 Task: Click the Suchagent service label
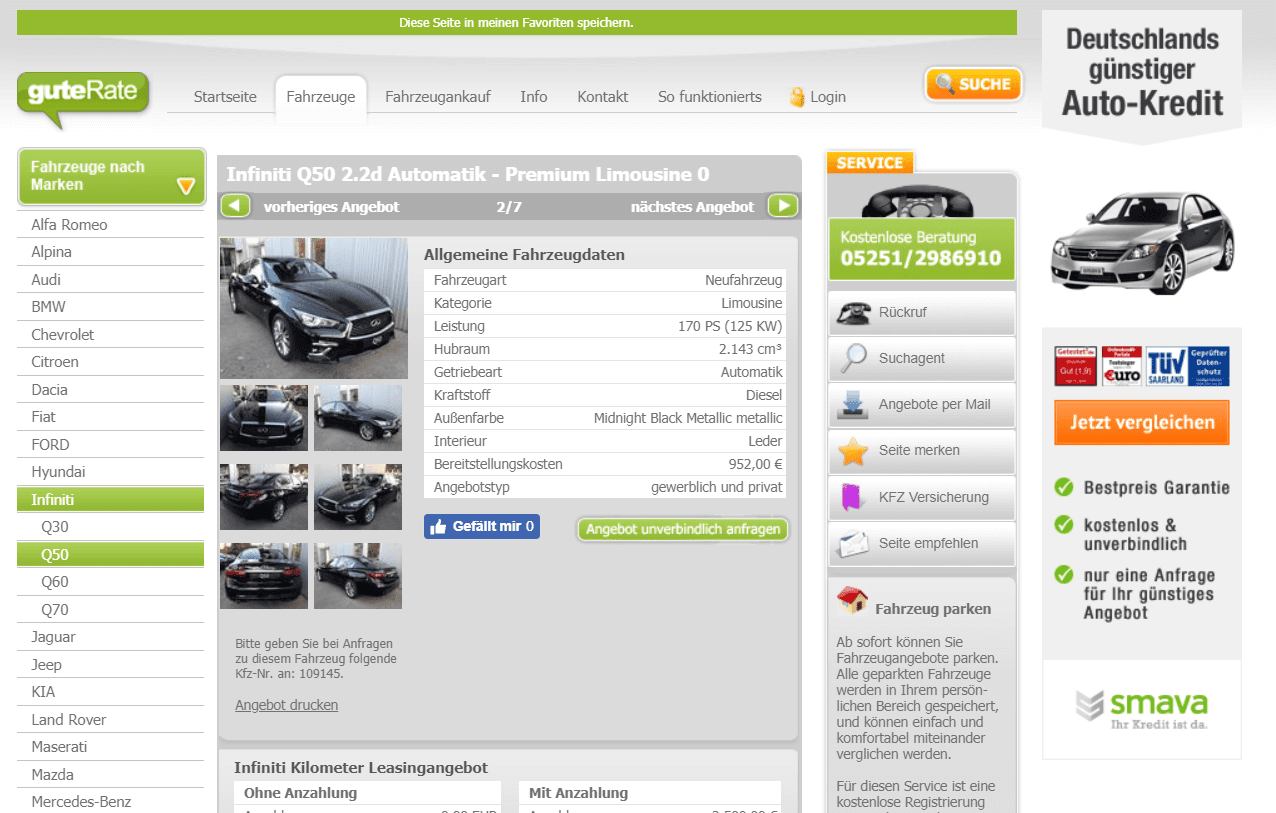click(912, 358)
